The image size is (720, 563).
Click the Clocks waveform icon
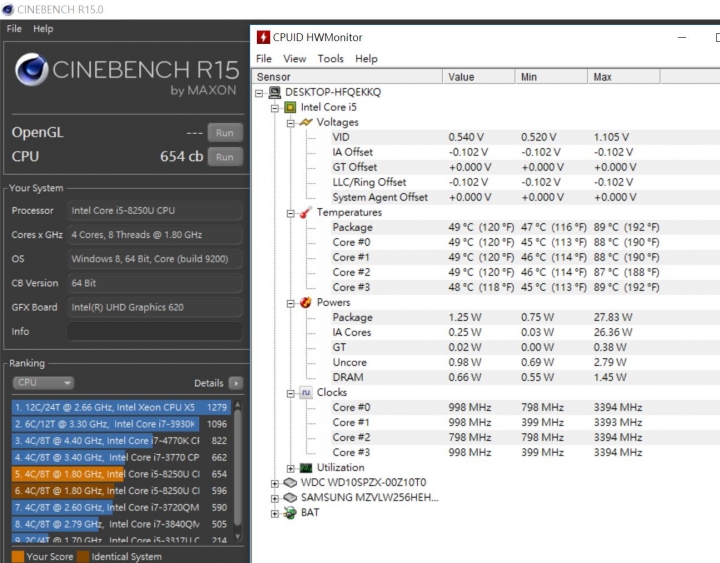[305, 392]
